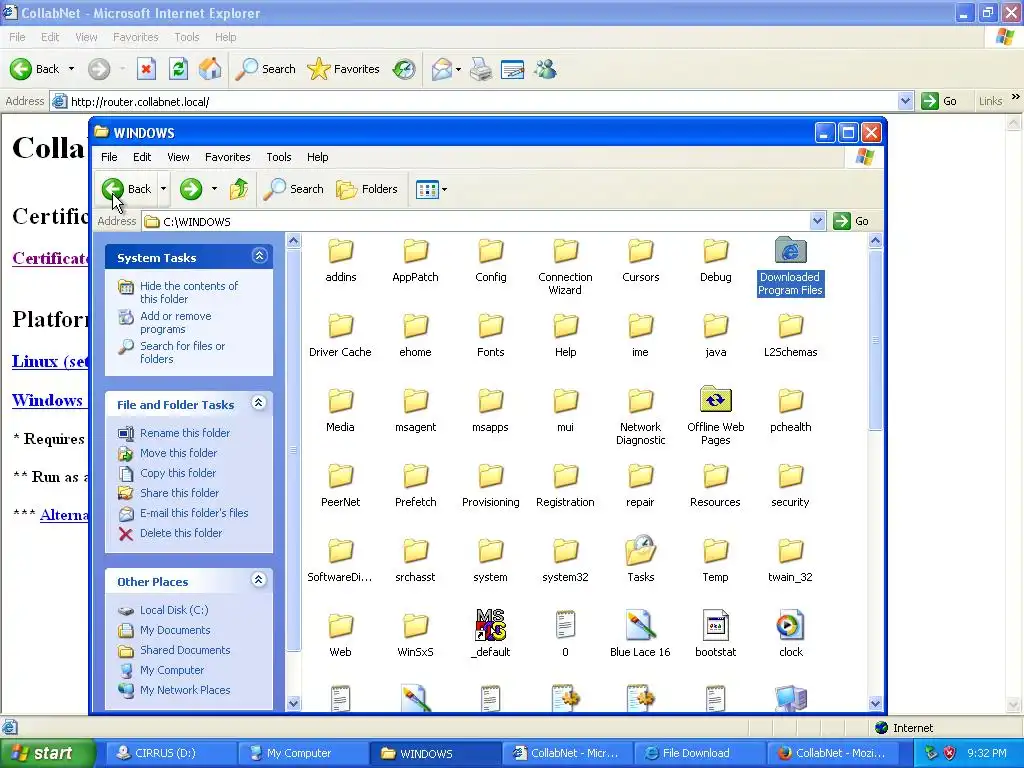Open the Favorites menu in WINDOWS explorer
Viewport: 1024px width, 768px height.
point(227,157)
